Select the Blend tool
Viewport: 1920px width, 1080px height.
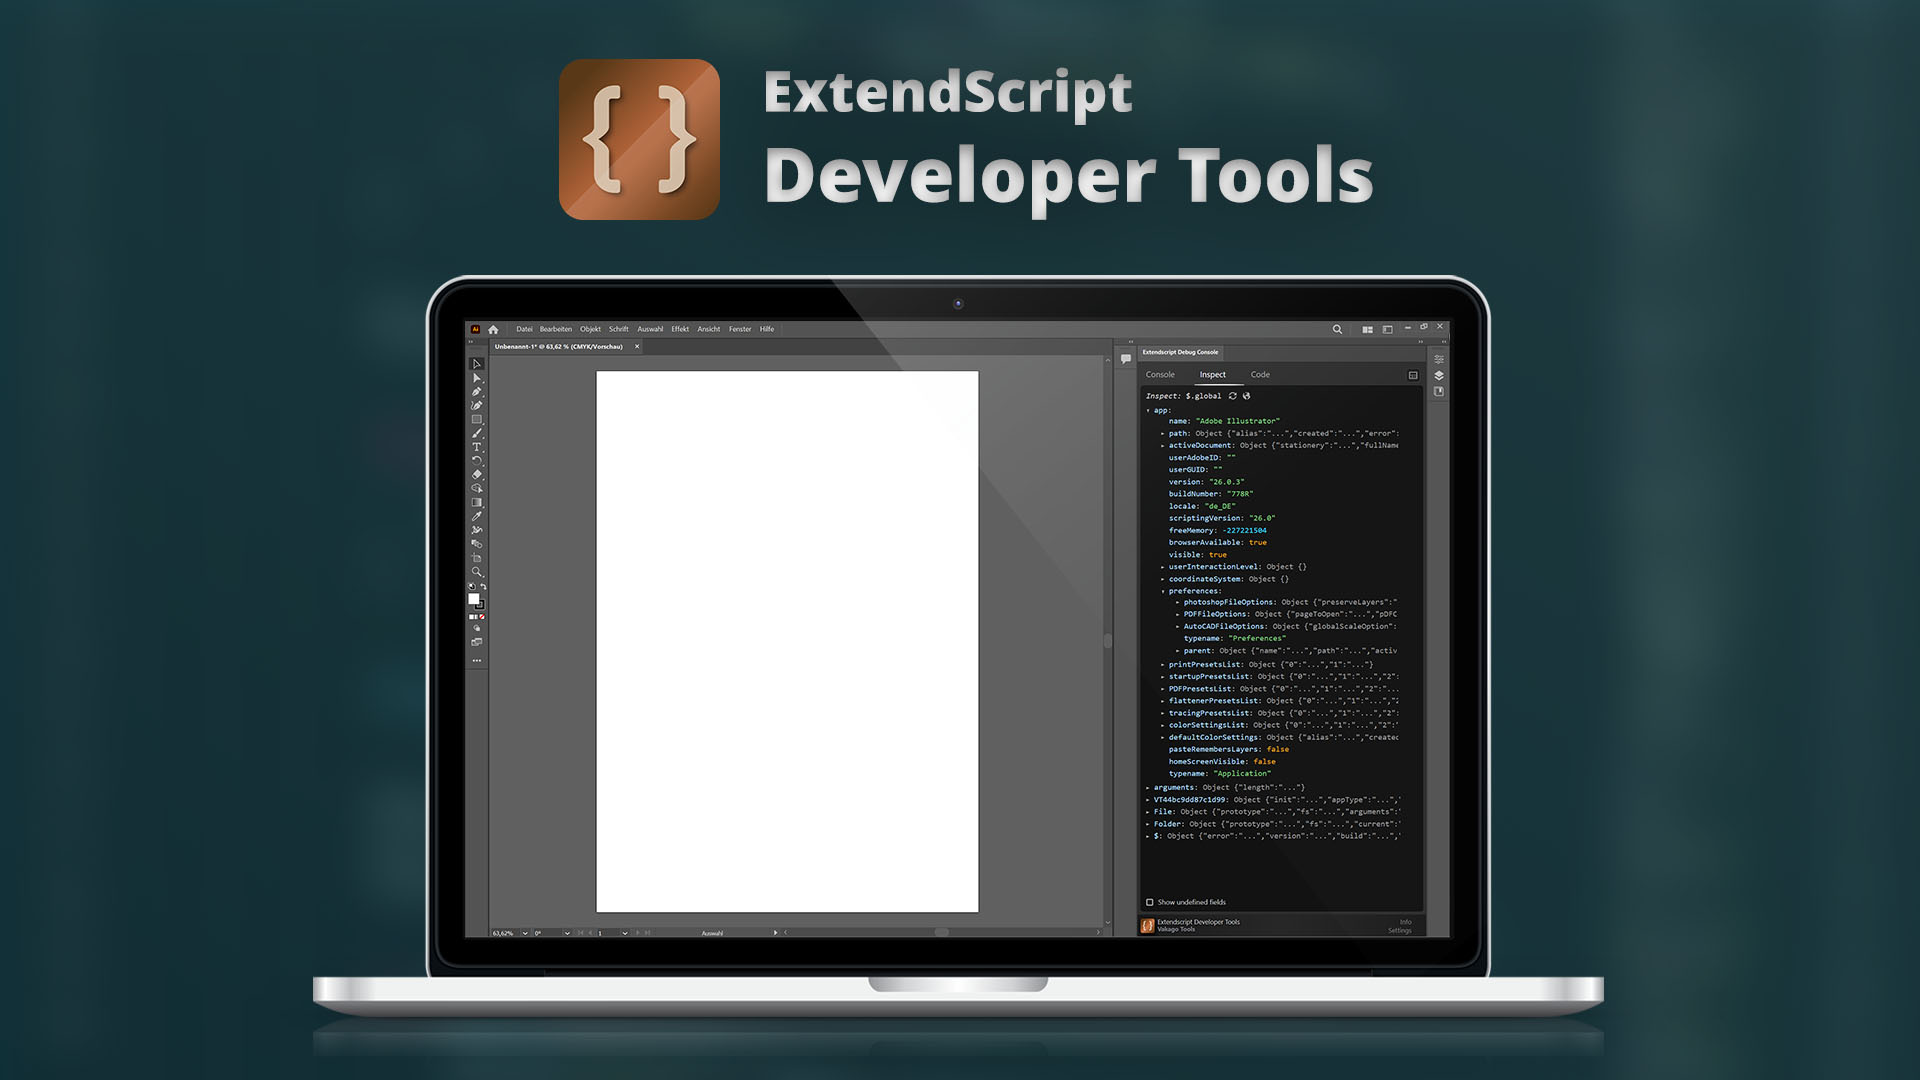[477, 544]
